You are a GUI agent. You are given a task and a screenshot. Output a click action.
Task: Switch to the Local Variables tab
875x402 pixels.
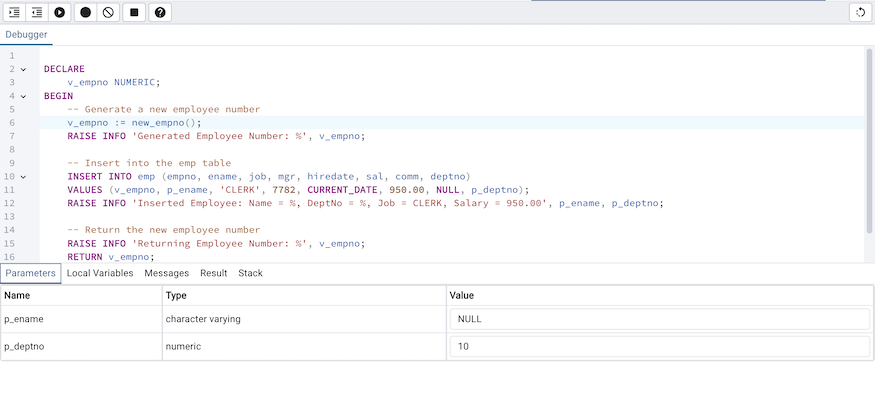100,273
